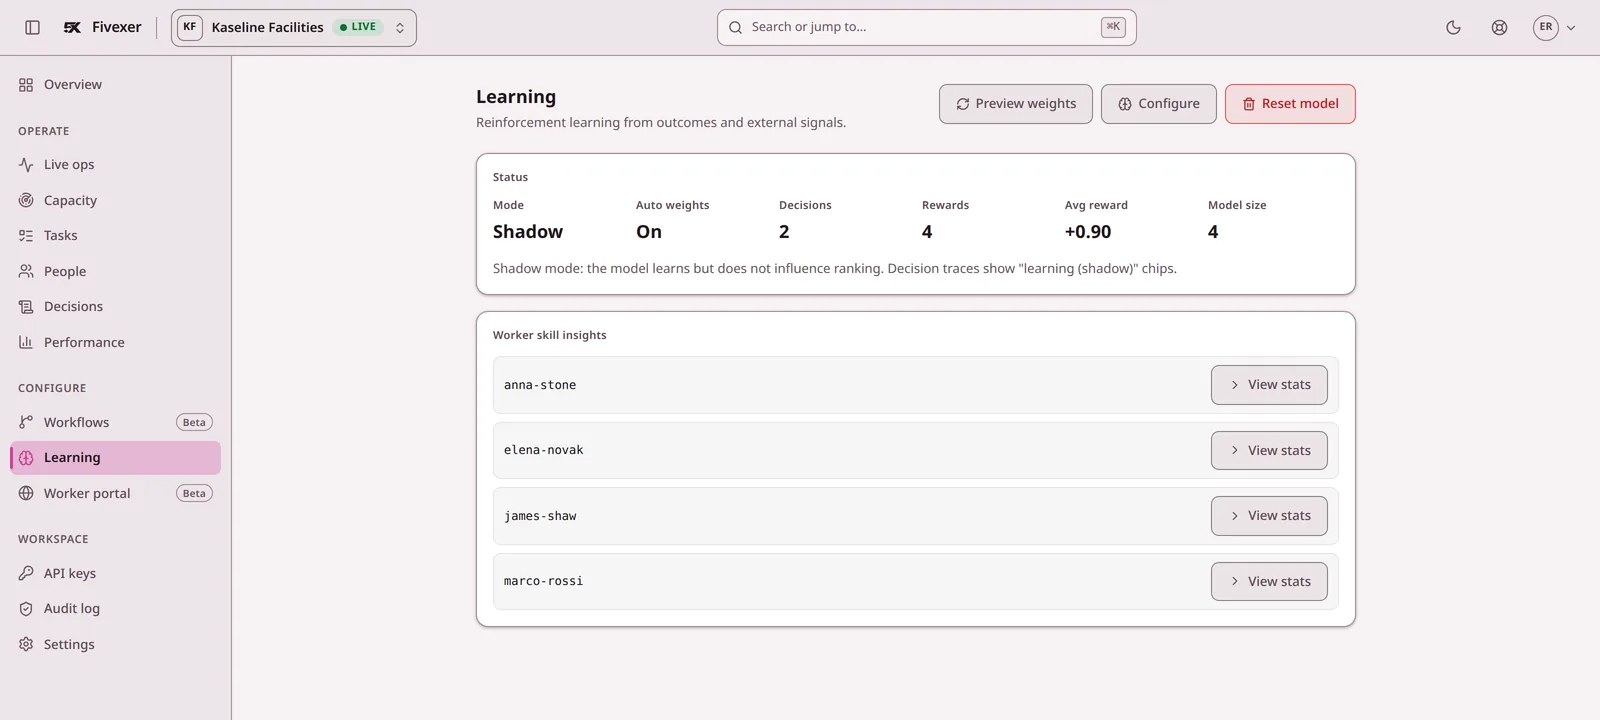Viewport: 1600px width, 720px height.
Task: Click the elena-novak worker name
Action: pyautogui.click(x=543, y=450)
